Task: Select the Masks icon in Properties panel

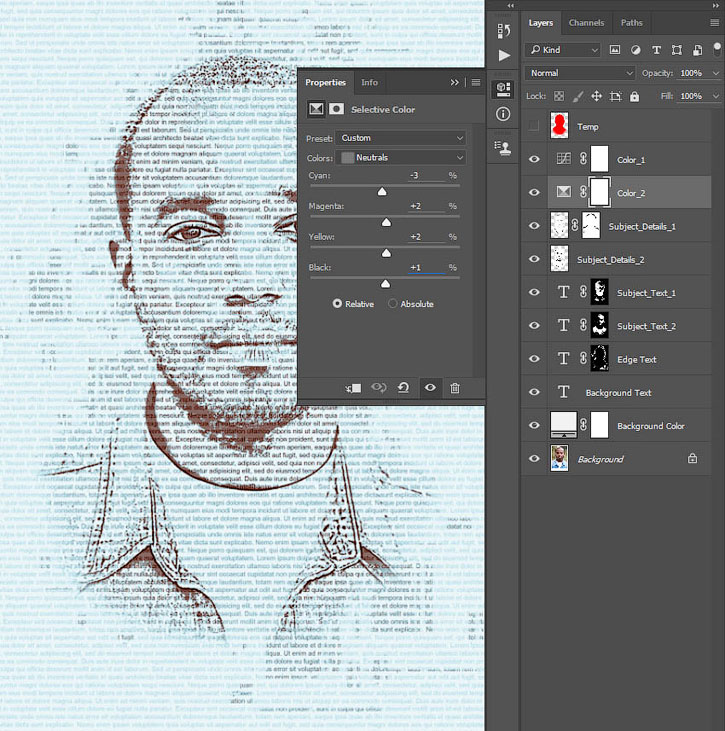Action: click(336, 109)
